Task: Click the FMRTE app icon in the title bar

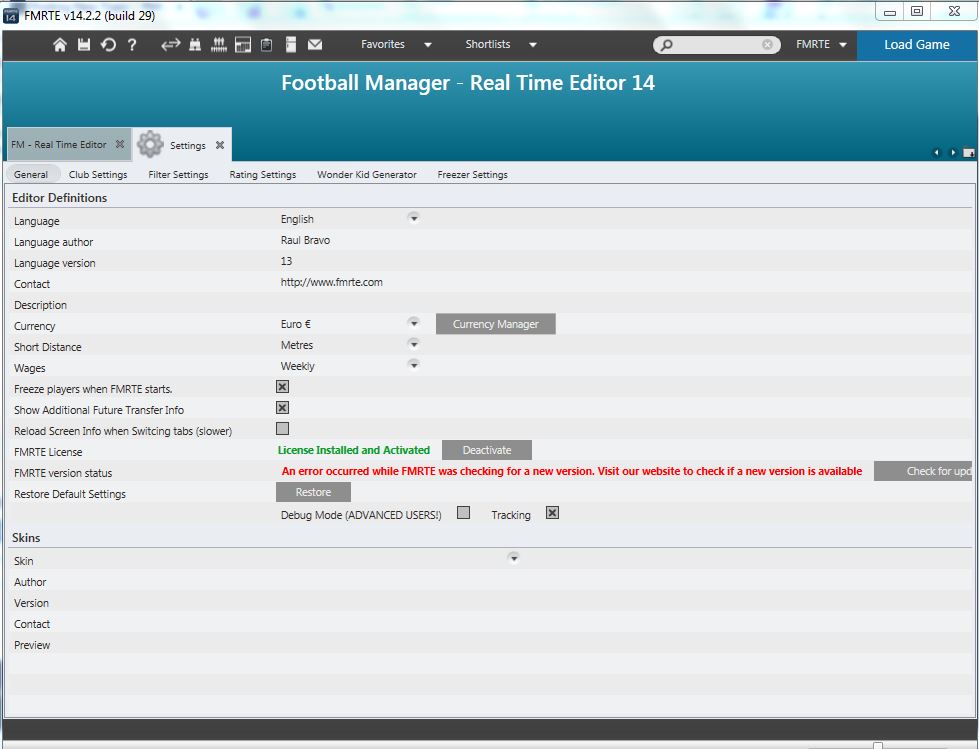Action: pyautogui.click(x=11, y=16)
